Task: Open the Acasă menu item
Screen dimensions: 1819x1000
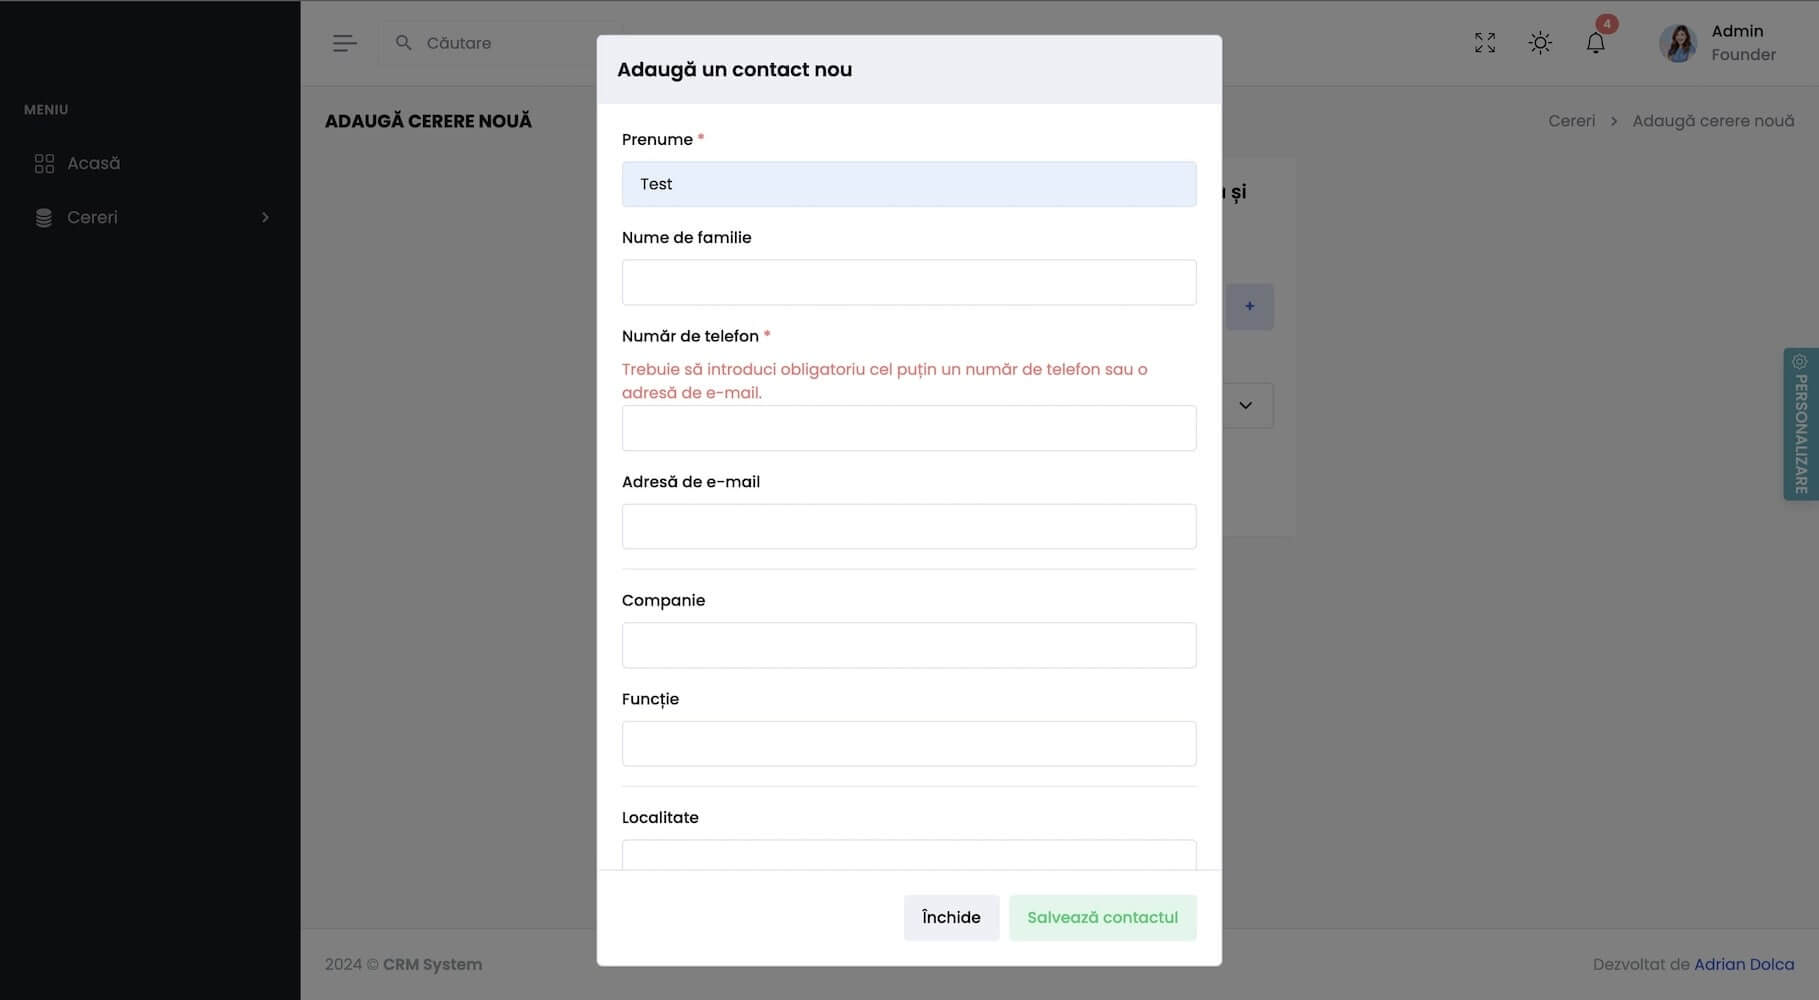Action: click(93, 163)
